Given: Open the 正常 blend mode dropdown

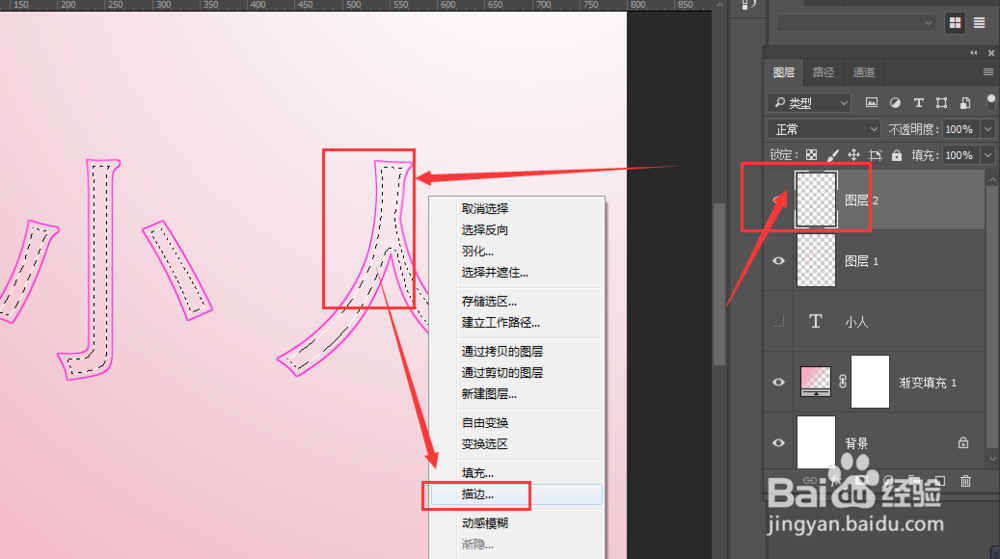Looking at the screenshot, I should 824,129.
